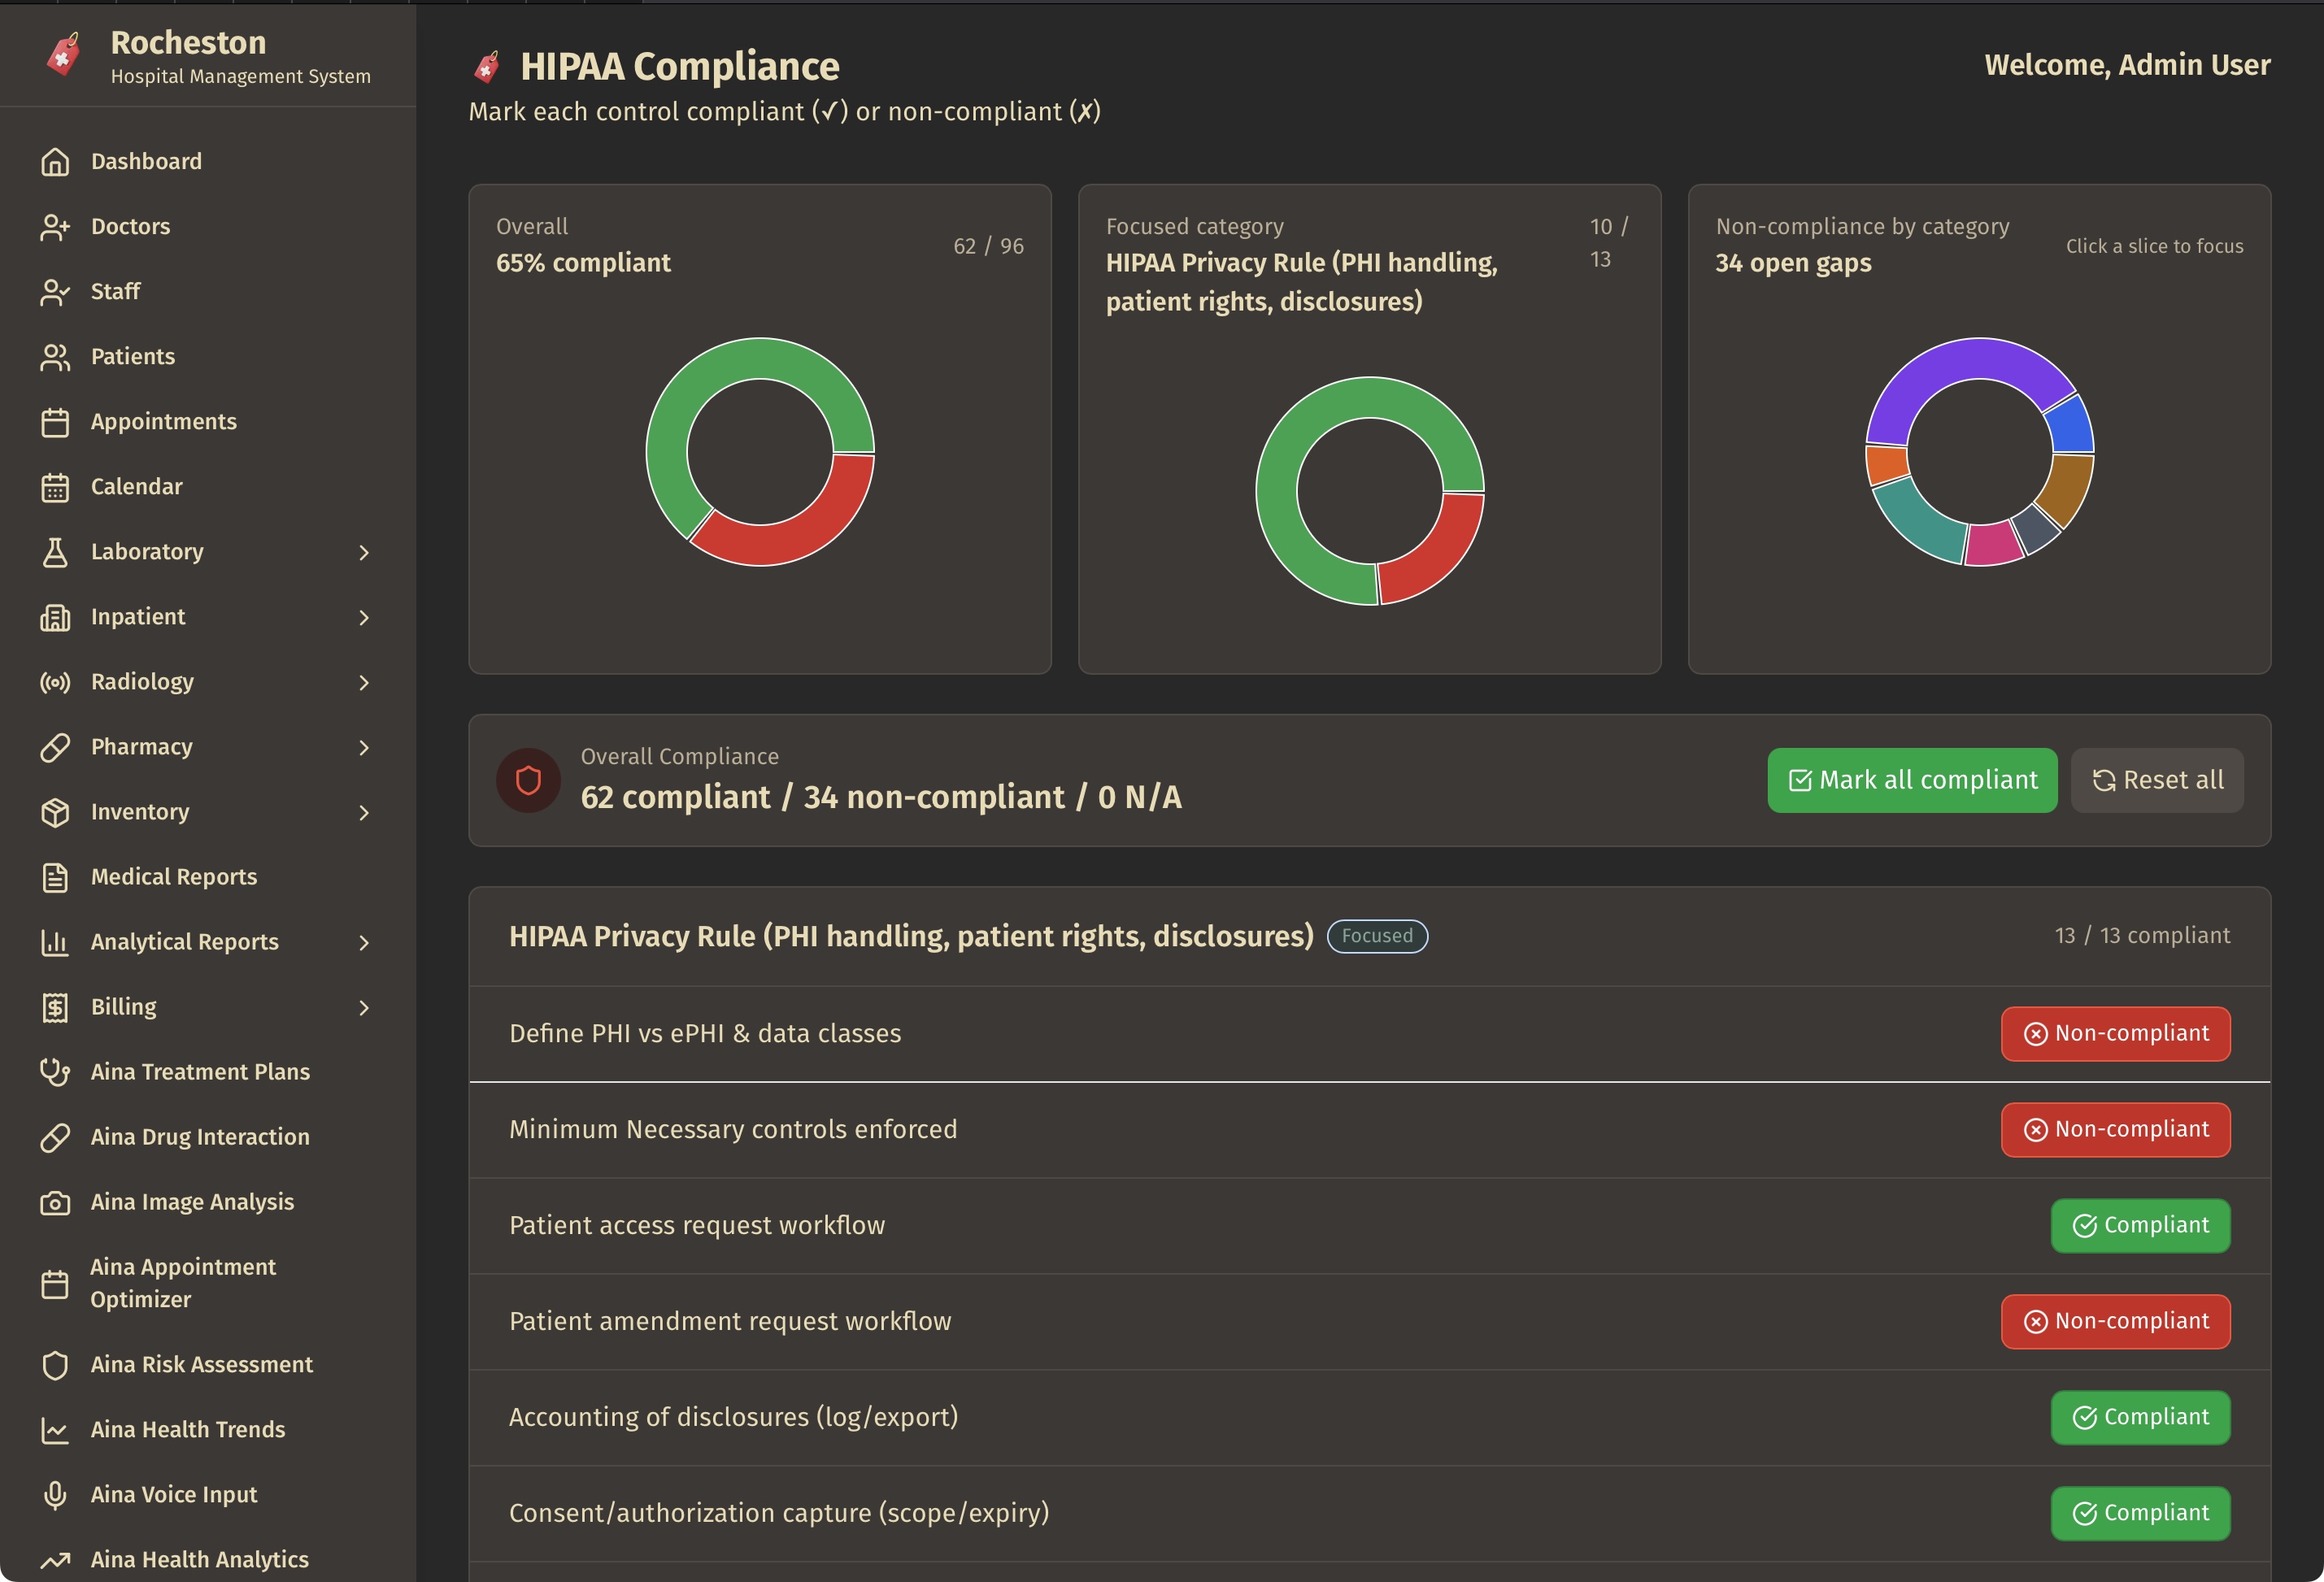The width and height of the screenshot is (2324, 1582).
Task: Open Radiology using its signal icon
Action: (x=56, y=681)
